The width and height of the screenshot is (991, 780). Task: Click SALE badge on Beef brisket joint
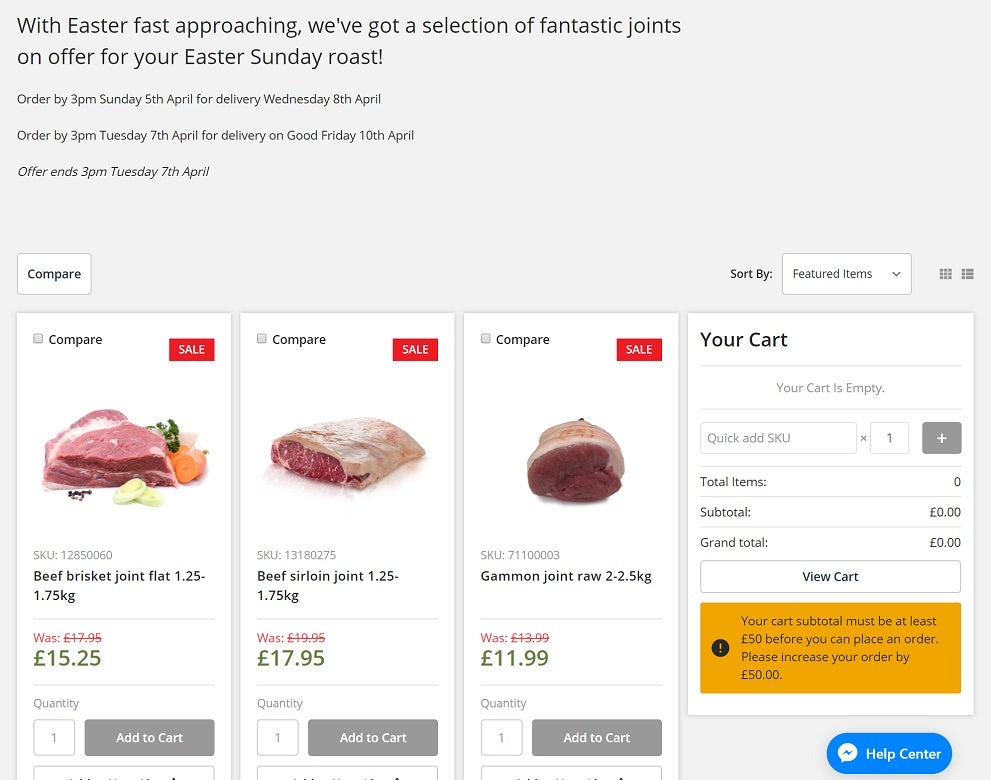191,349
